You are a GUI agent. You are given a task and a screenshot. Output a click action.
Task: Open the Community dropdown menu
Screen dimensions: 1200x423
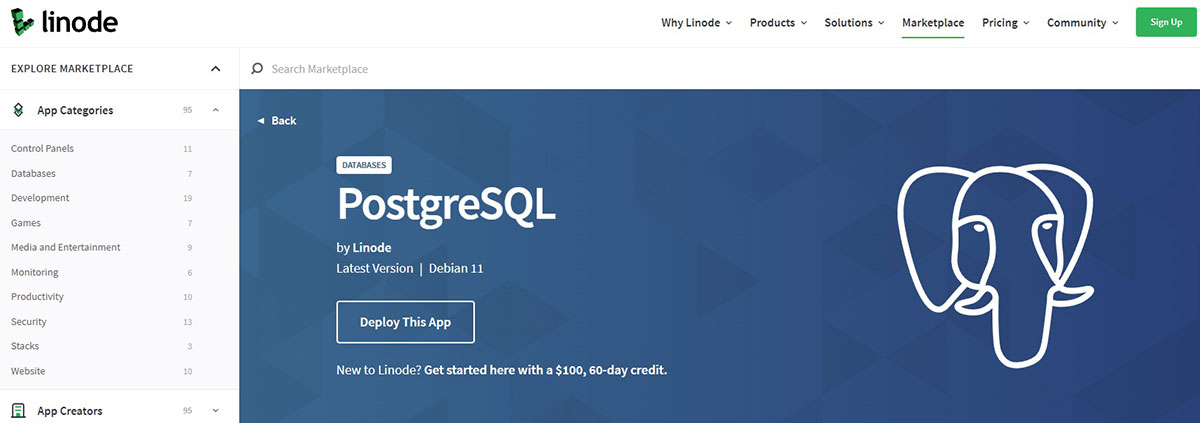coord(1082,23)
